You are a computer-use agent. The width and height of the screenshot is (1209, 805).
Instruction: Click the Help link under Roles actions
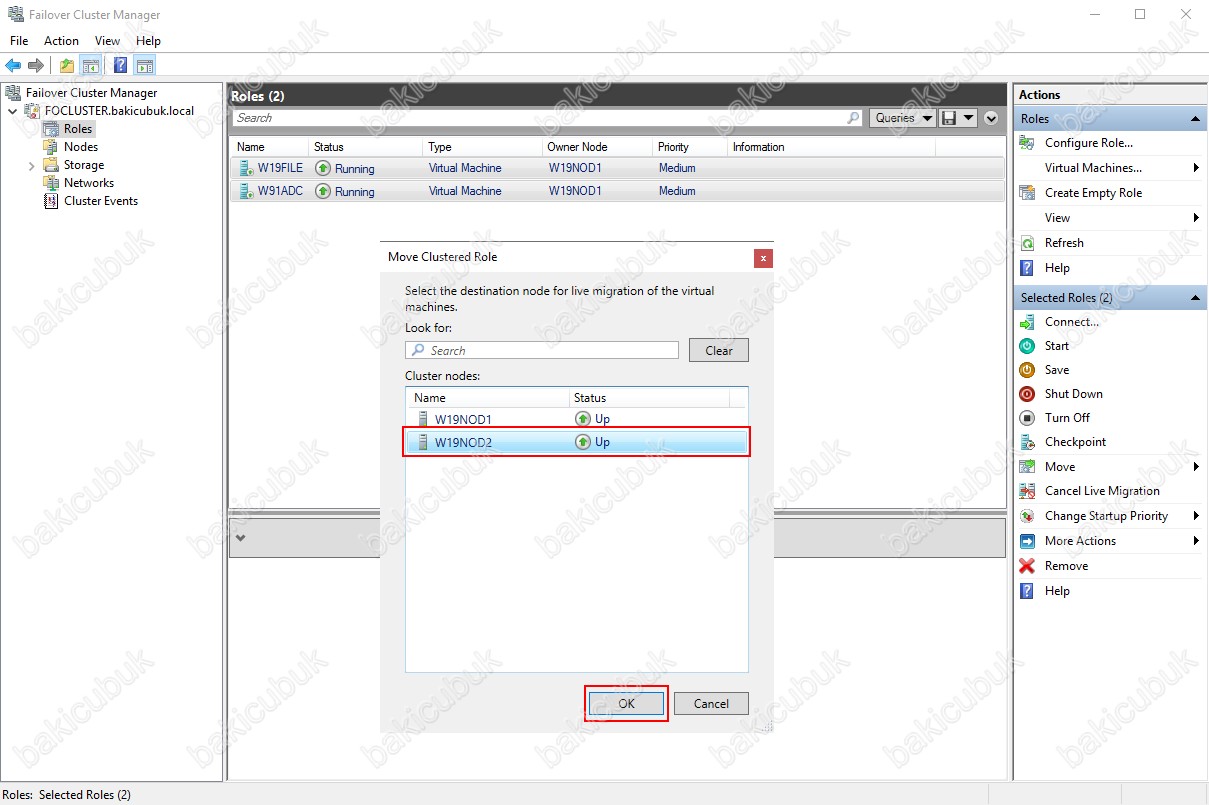point(1057,268)
